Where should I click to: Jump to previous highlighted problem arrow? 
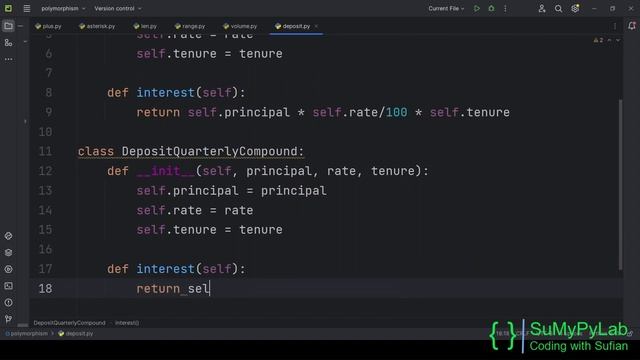609,40
